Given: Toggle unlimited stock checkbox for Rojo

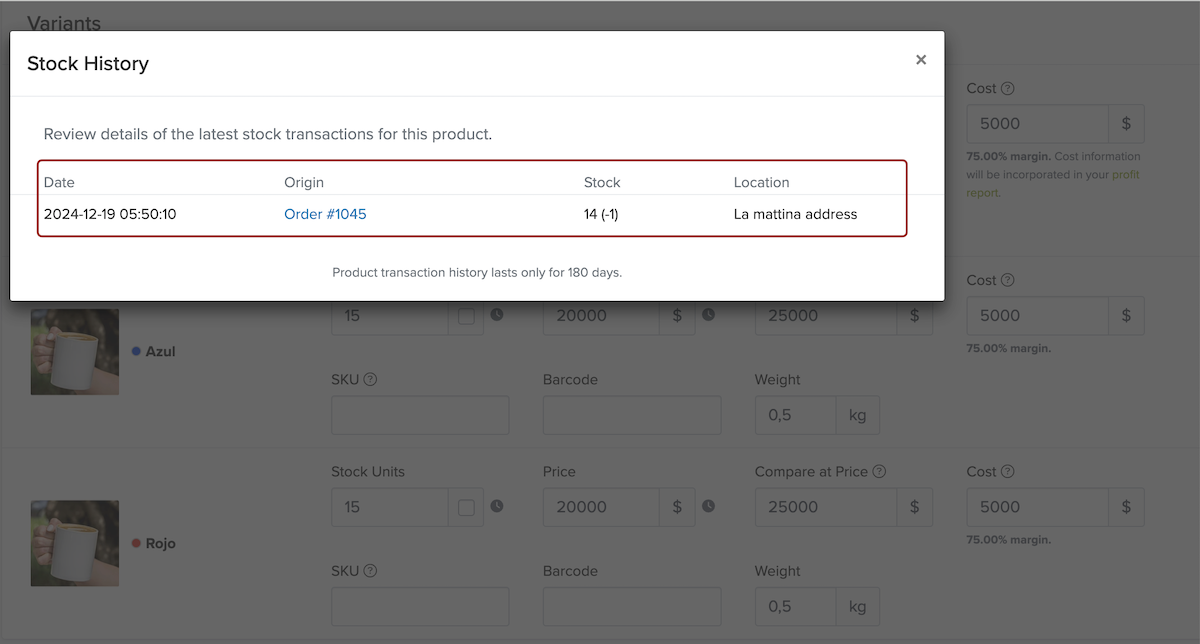Looking at the screenshot, I should coord(466,508).
